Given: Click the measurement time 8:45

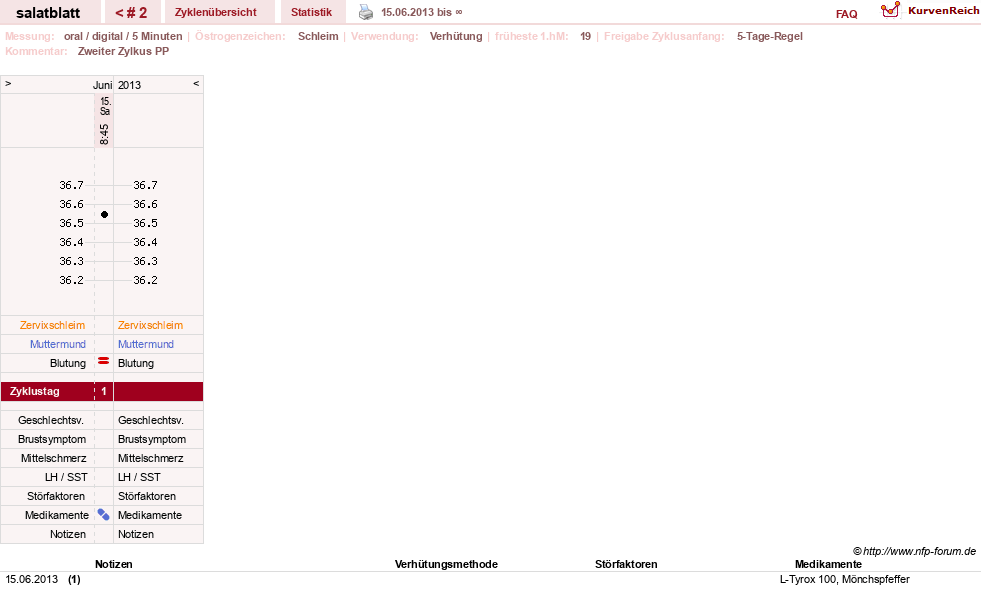Looking at the screenshot, I should pos(104,134).
